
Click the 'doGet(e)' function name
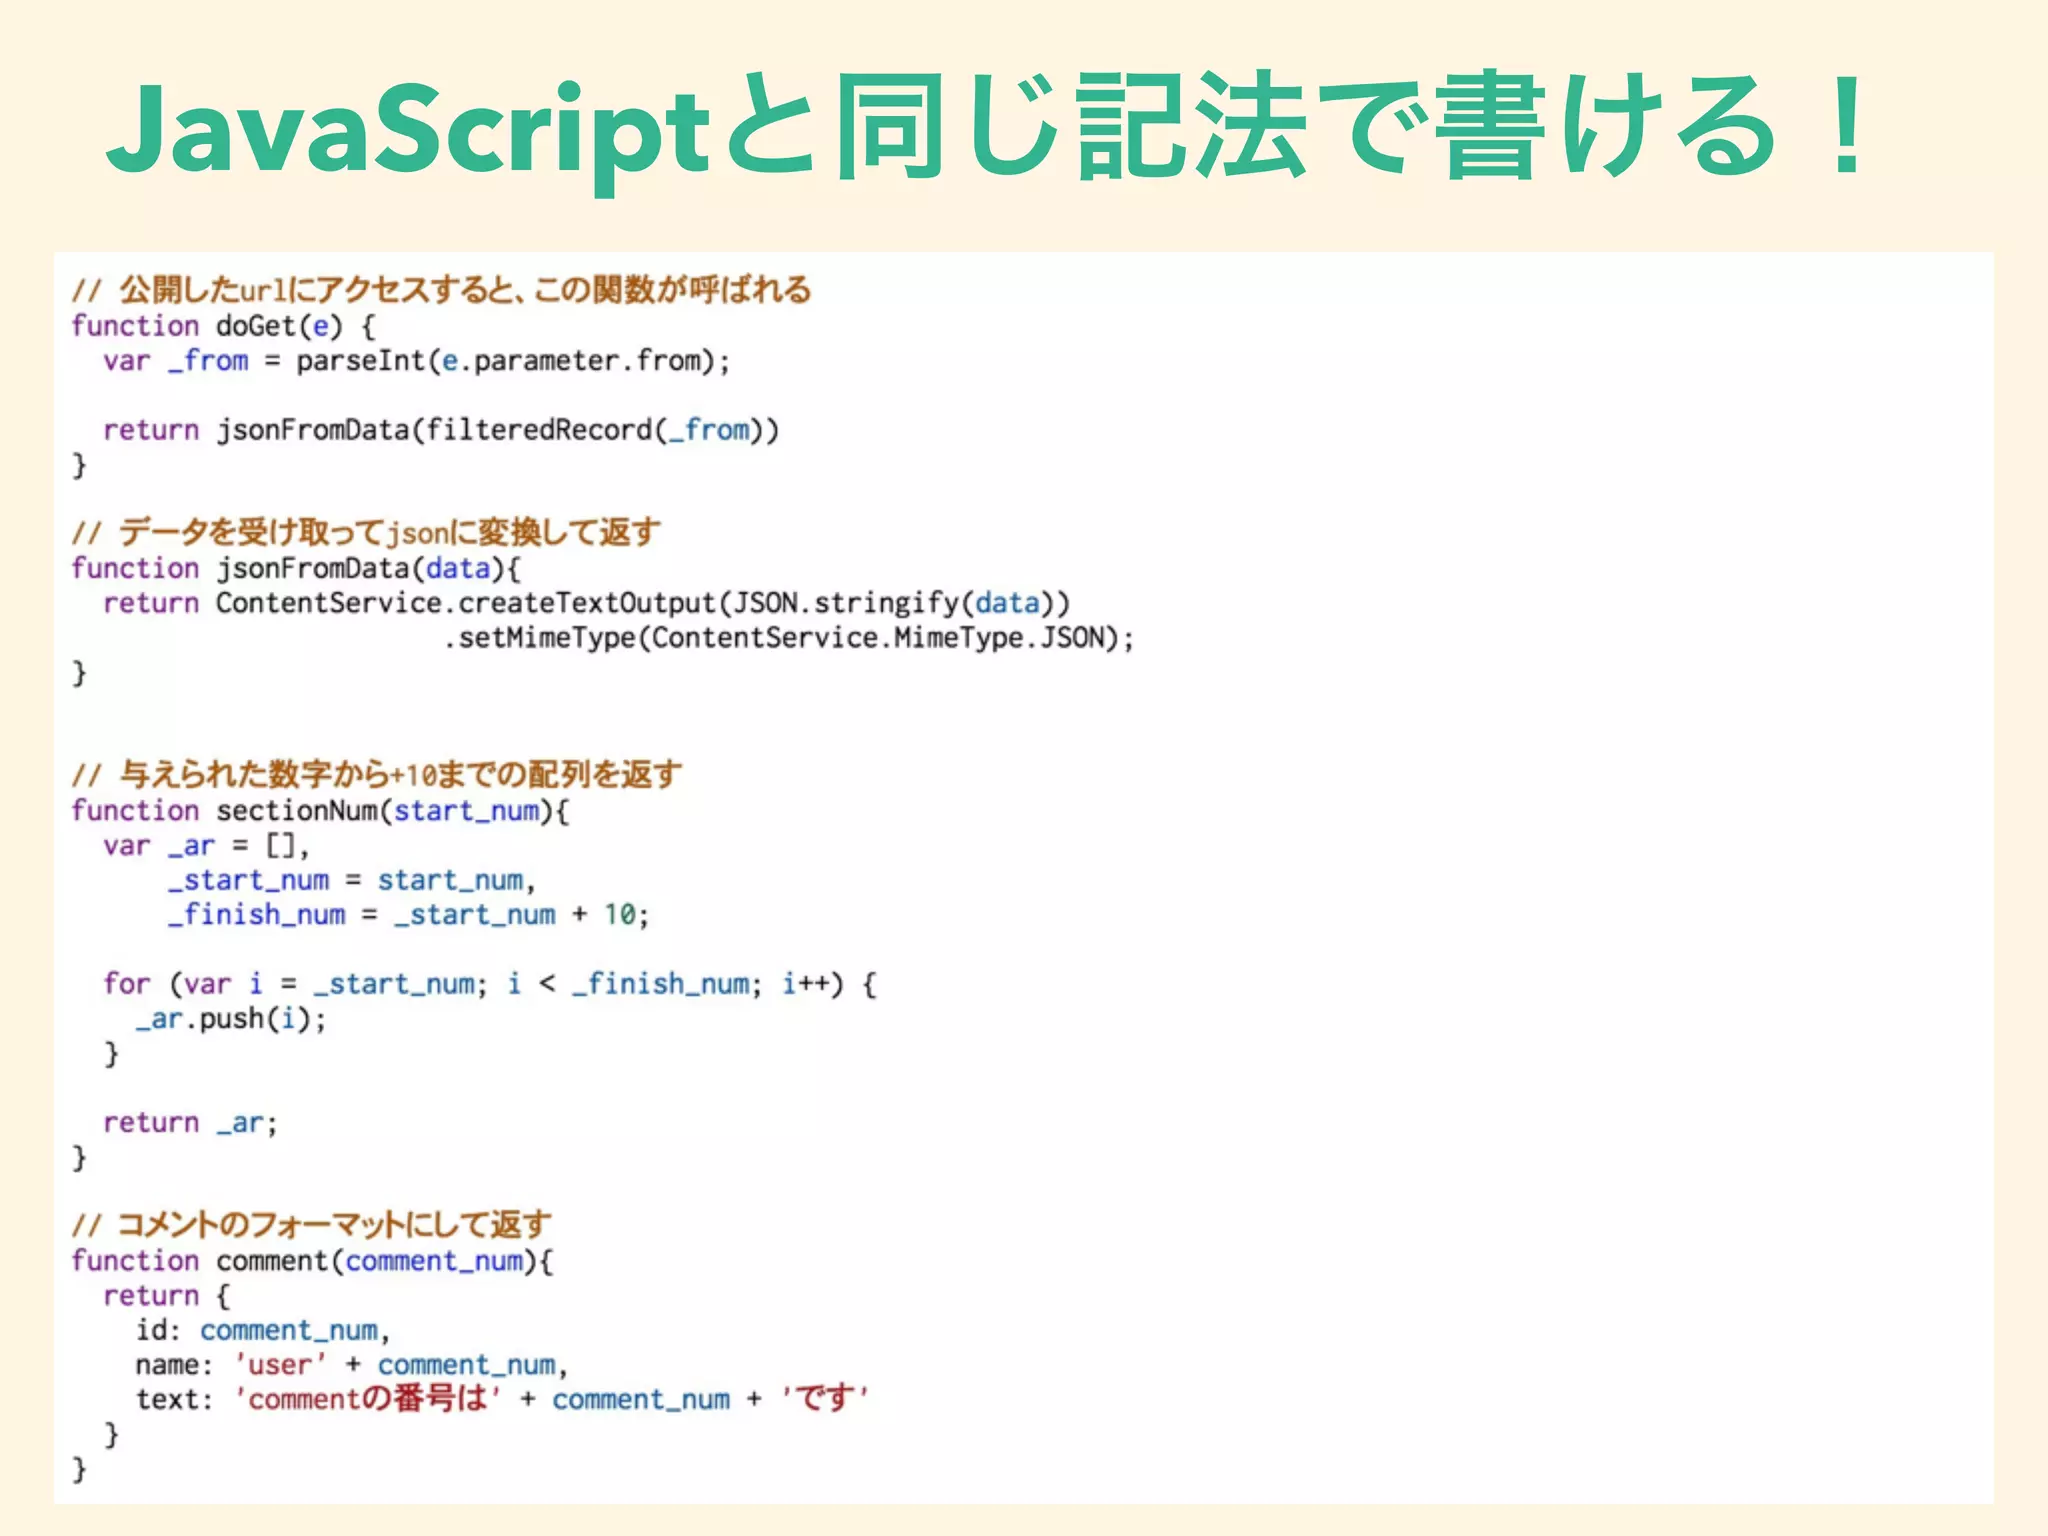tap(279, 326)
